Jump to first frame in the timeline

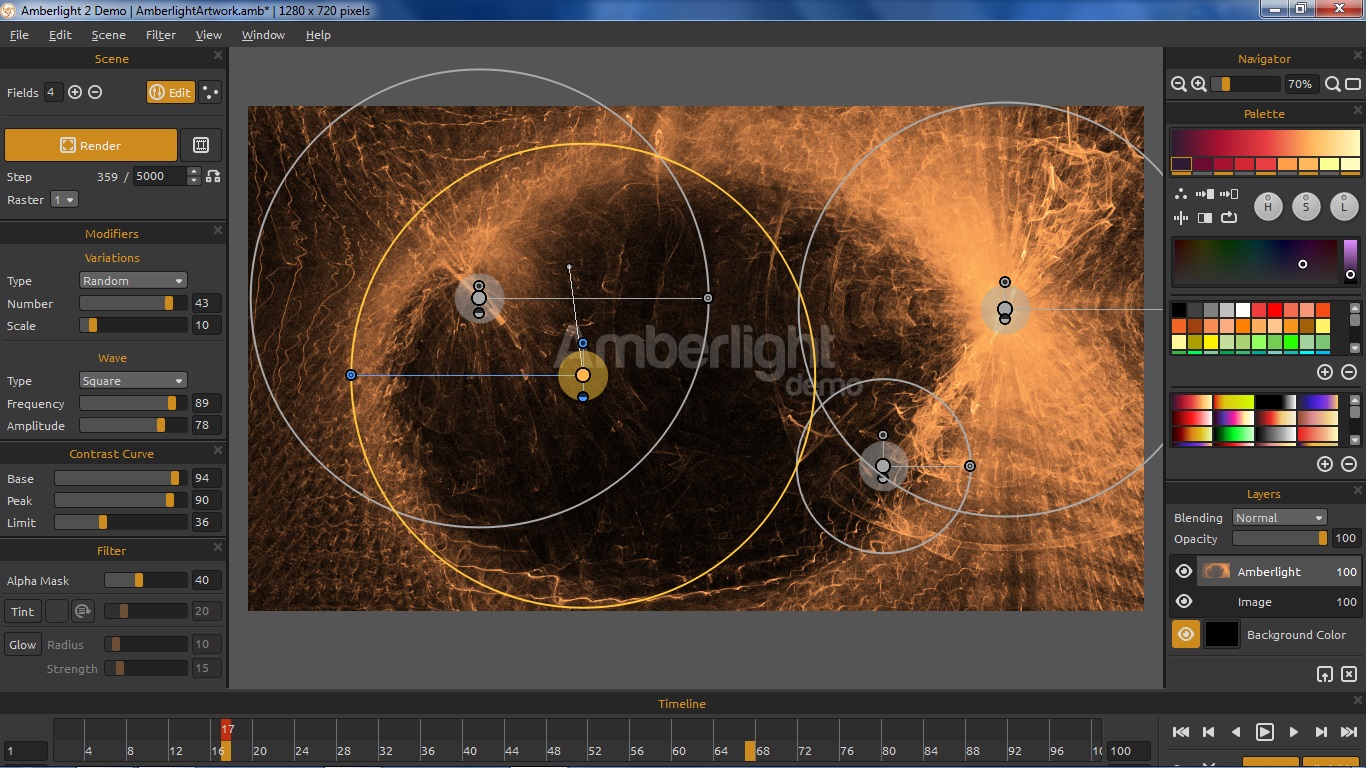[x=1181, y=732]
